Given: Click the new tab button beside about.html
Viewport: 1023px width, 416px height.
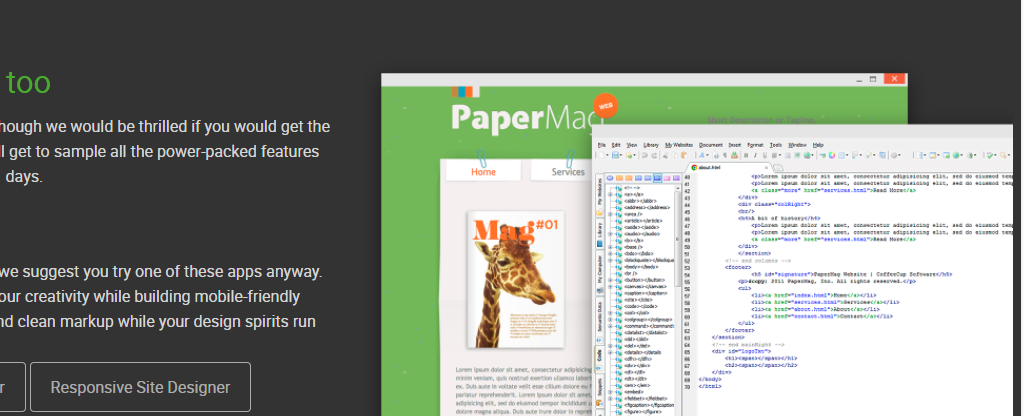Looking at the screenshot, I should pos(778,169).
